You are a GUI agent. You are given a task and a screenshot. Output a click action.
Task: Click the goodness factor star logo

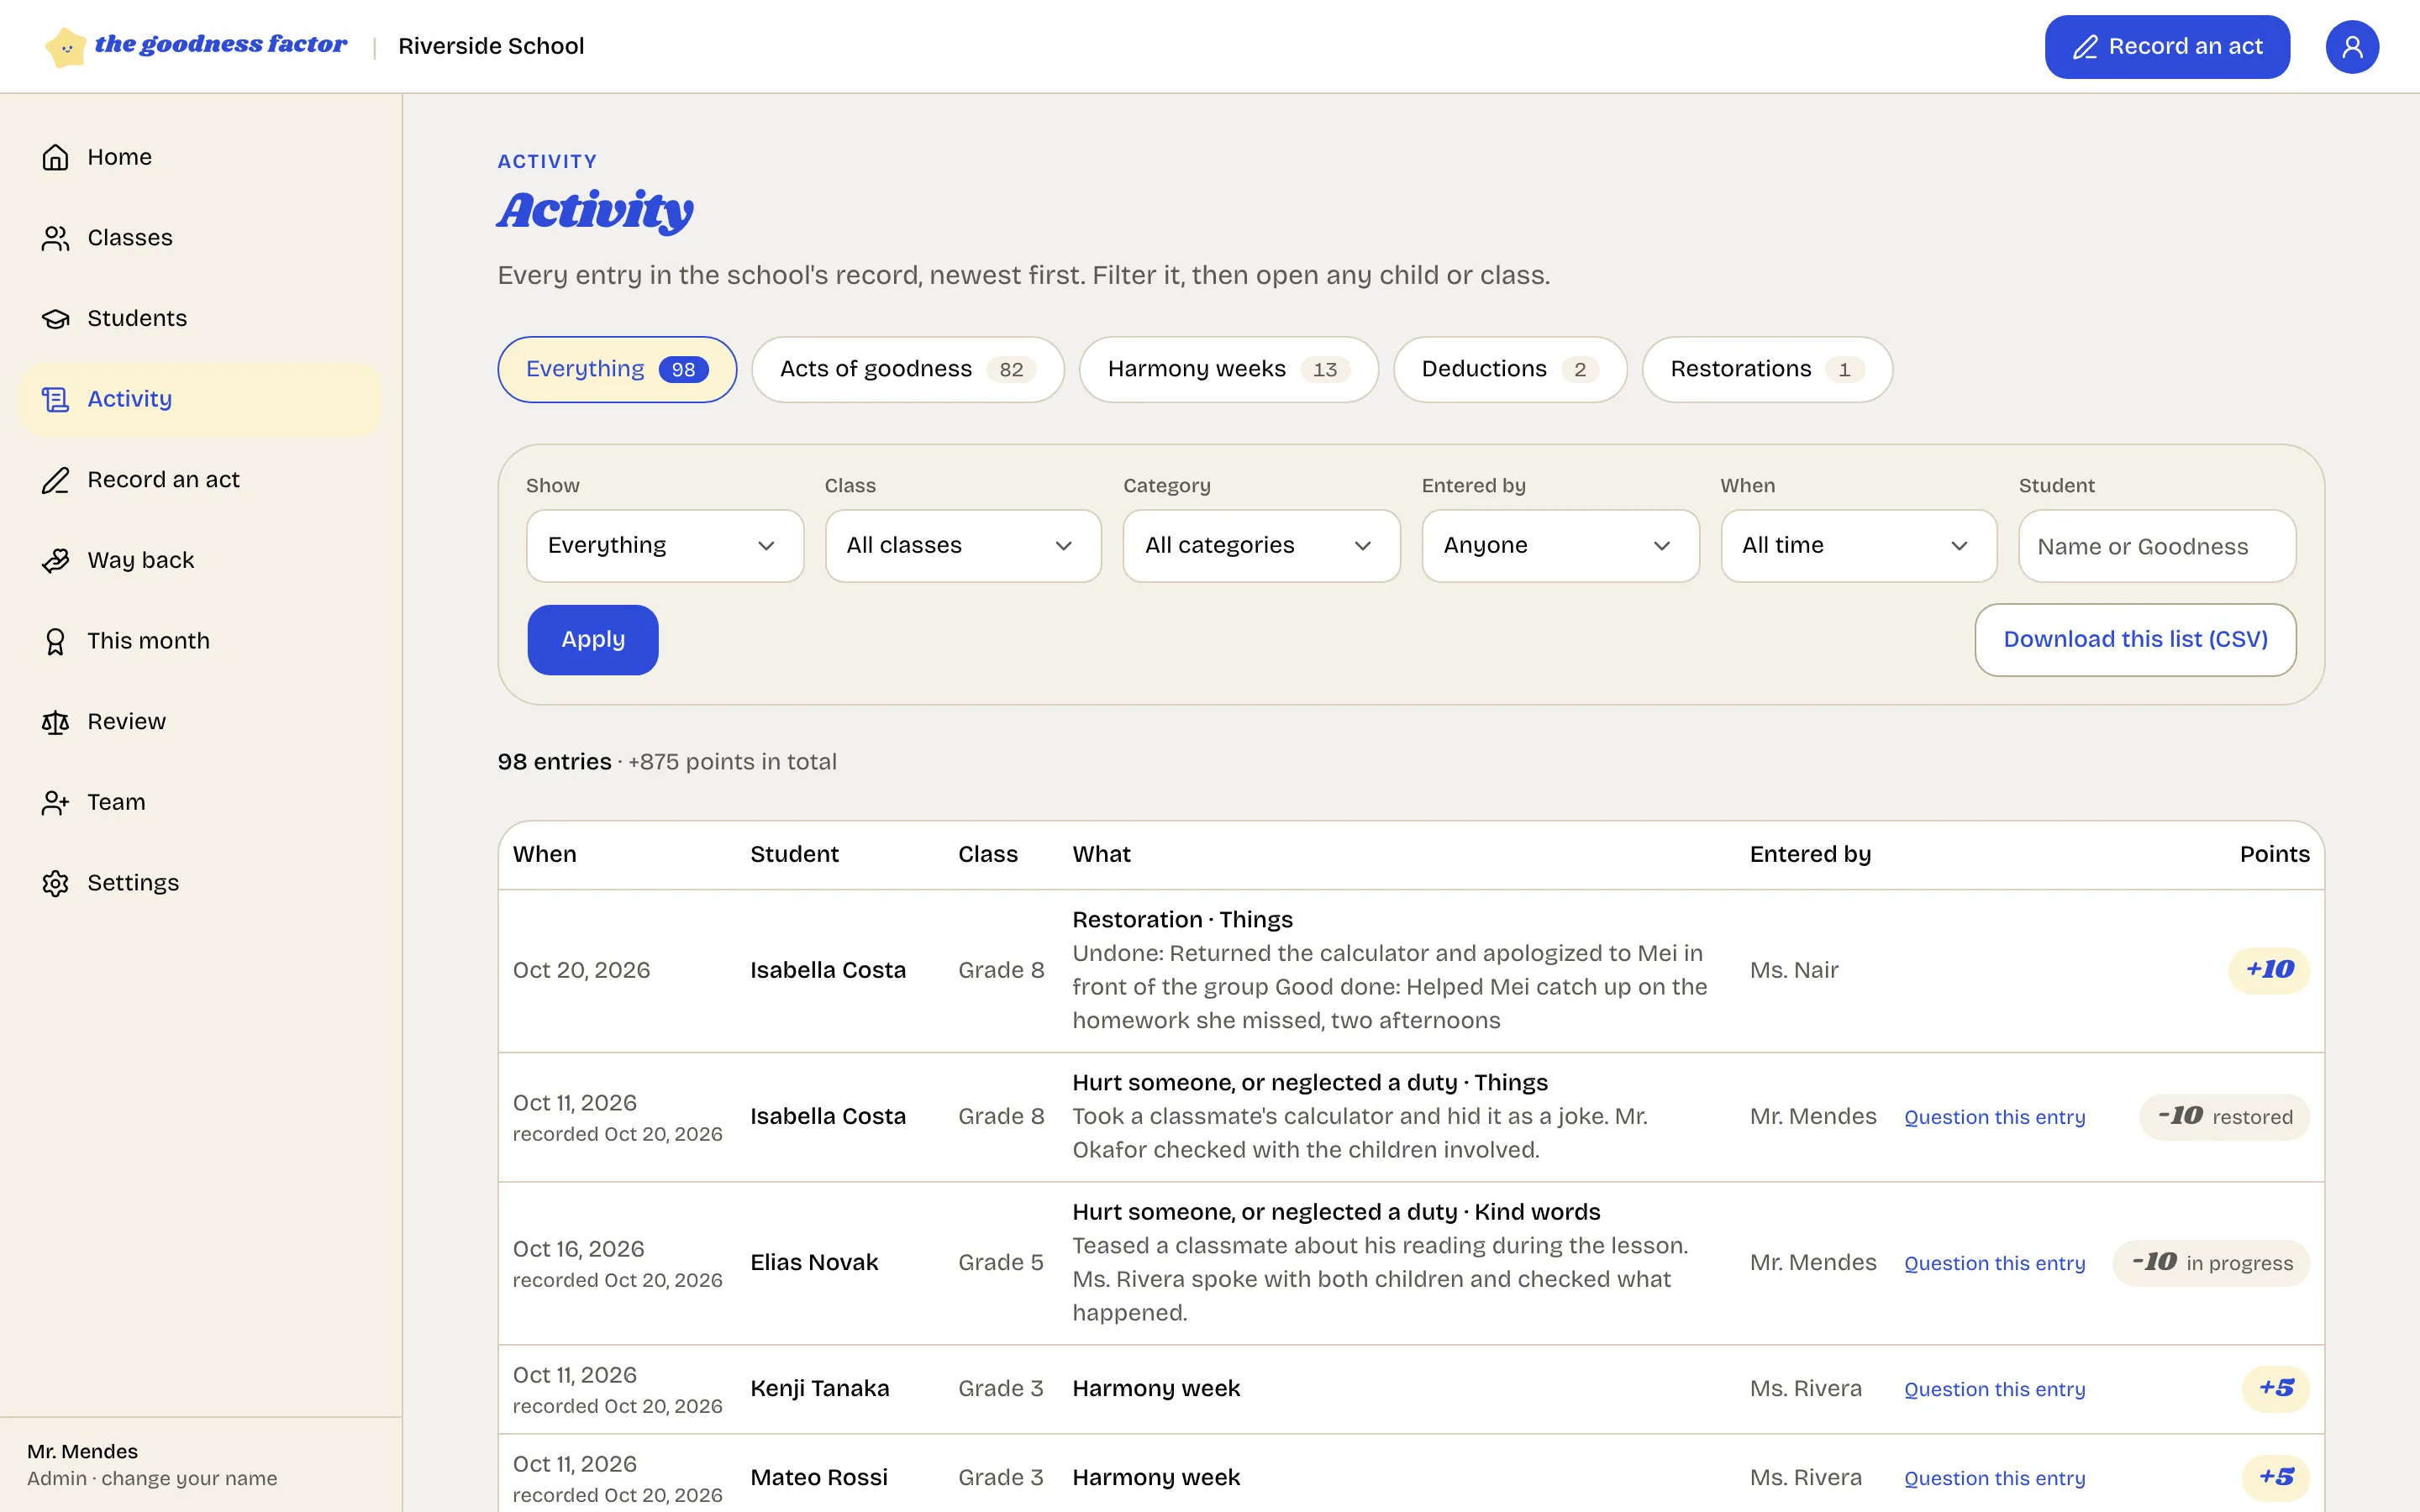tap(66, 47)
